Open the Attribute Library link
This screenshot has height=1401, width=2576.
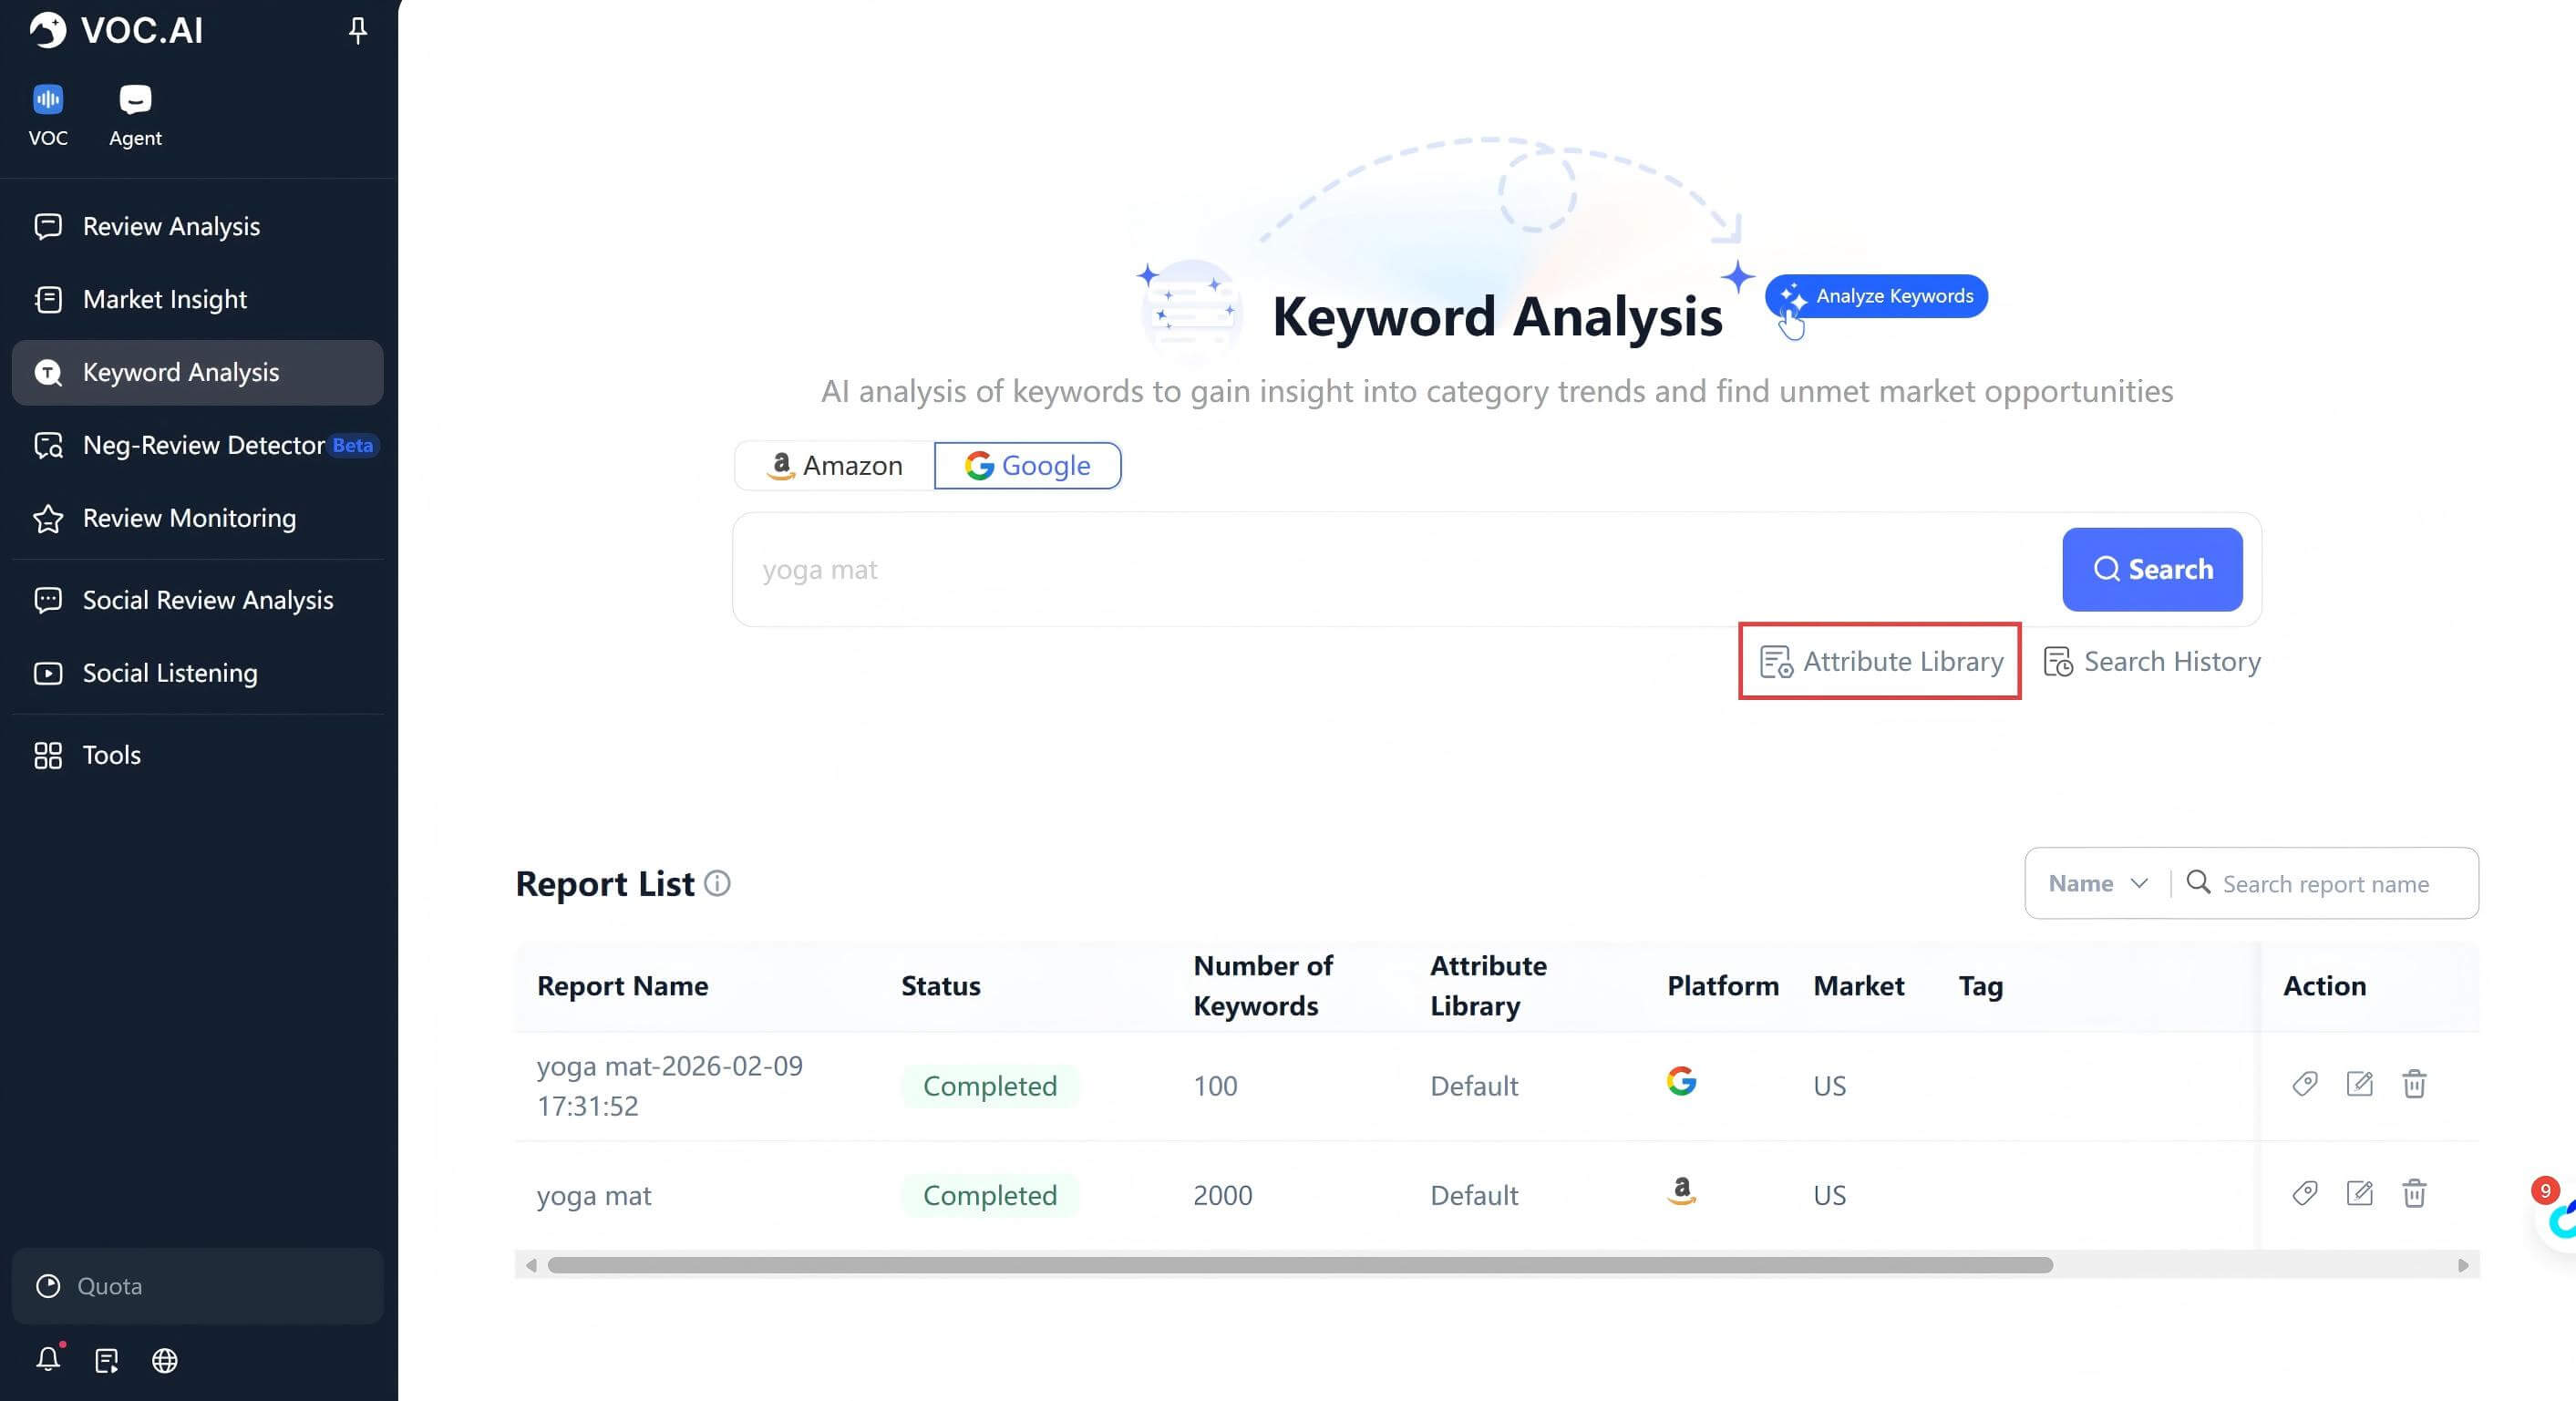(1881, 661)
